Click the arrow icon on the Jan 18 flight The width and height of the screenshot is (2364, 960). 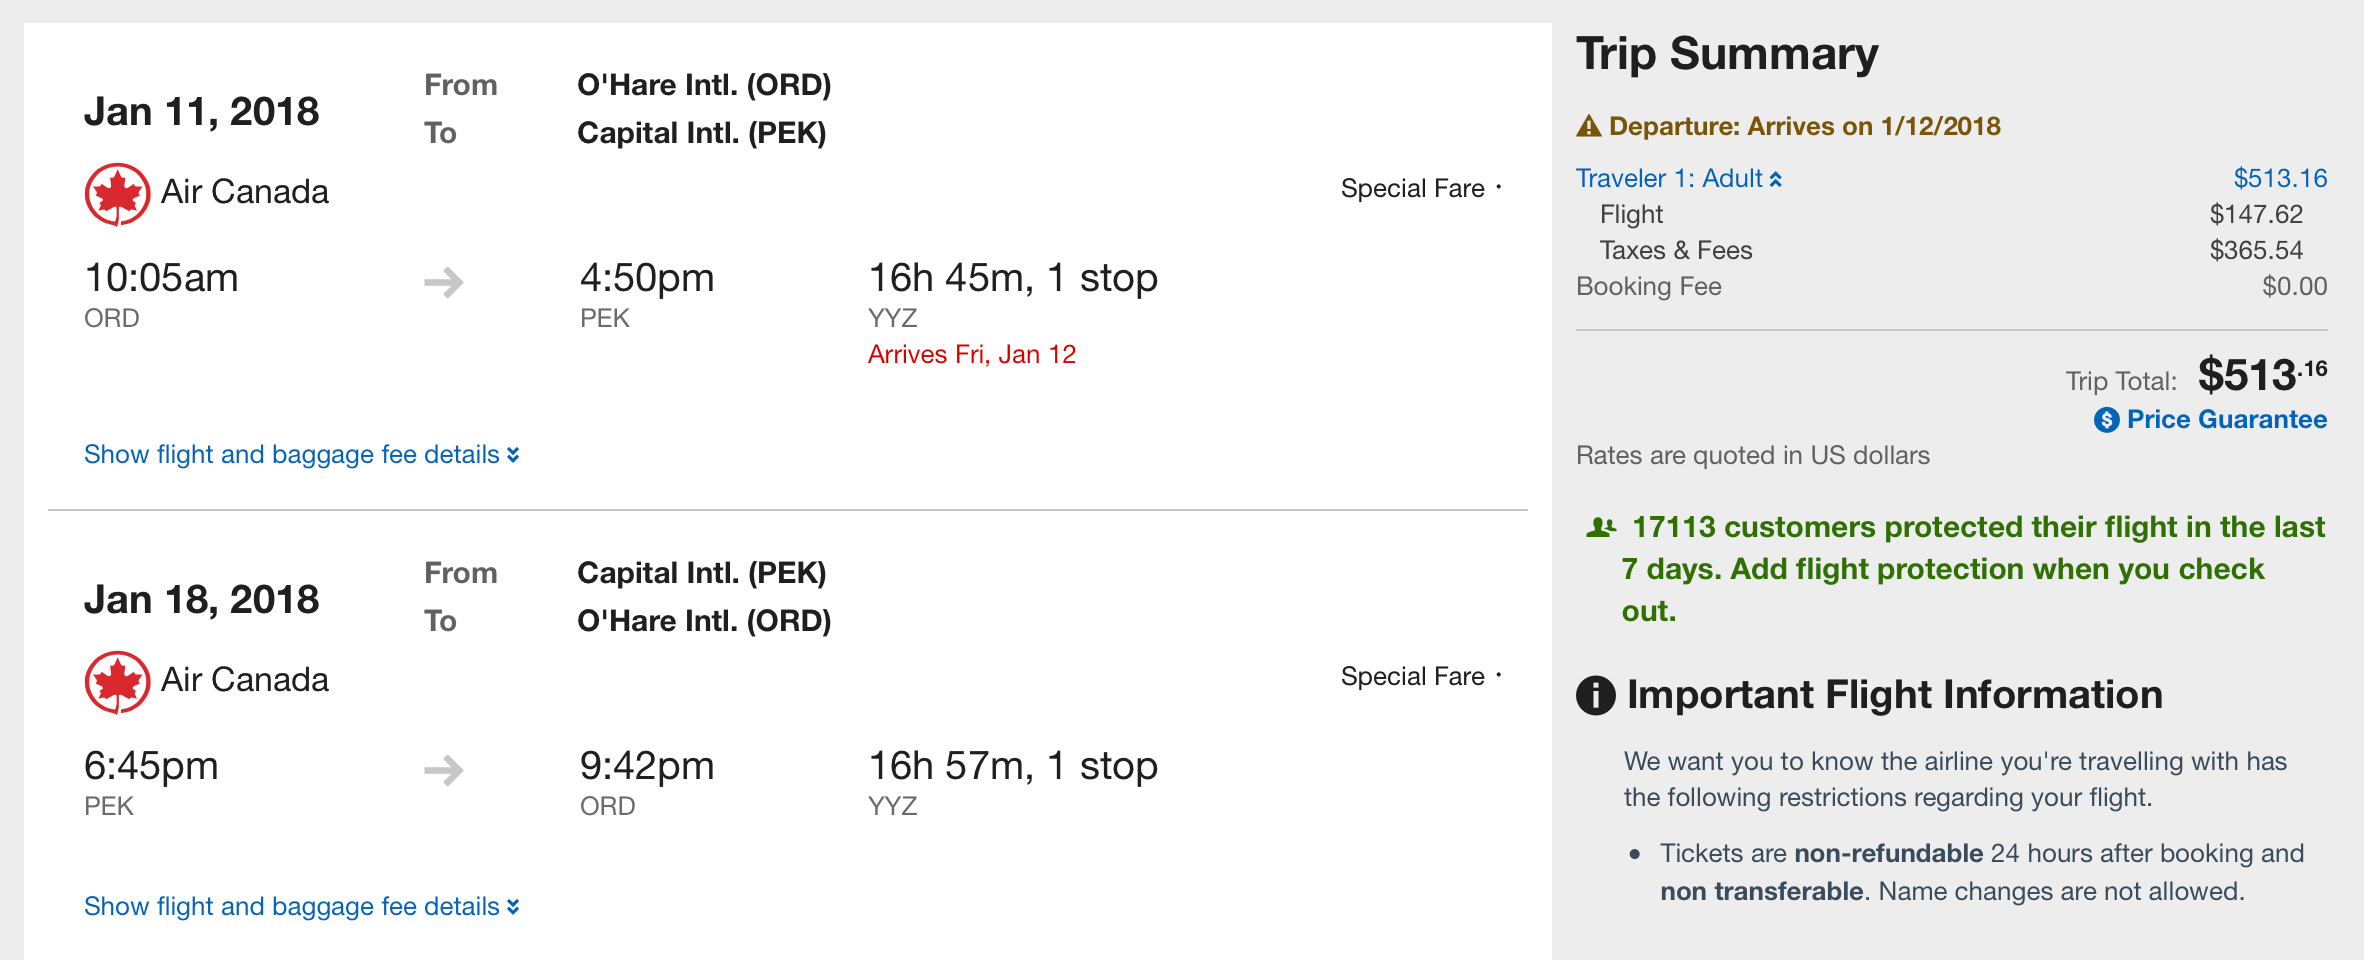tap(444, 770)
